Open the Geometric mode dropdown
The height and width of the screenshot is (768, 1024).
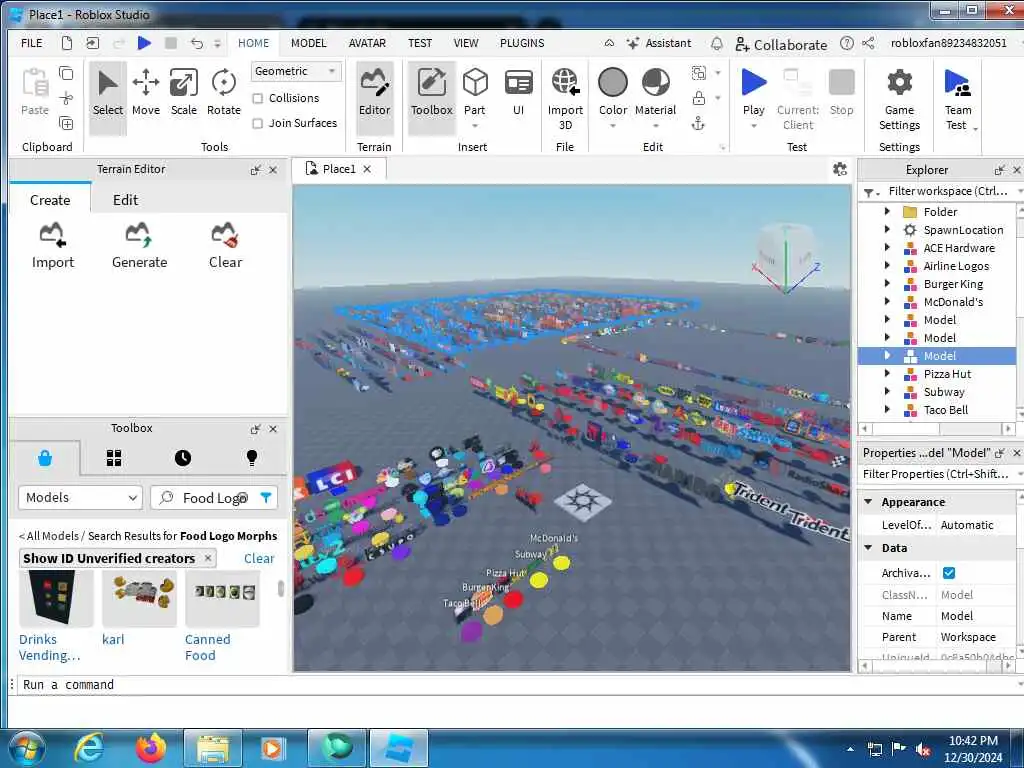[x=296, y=71]
